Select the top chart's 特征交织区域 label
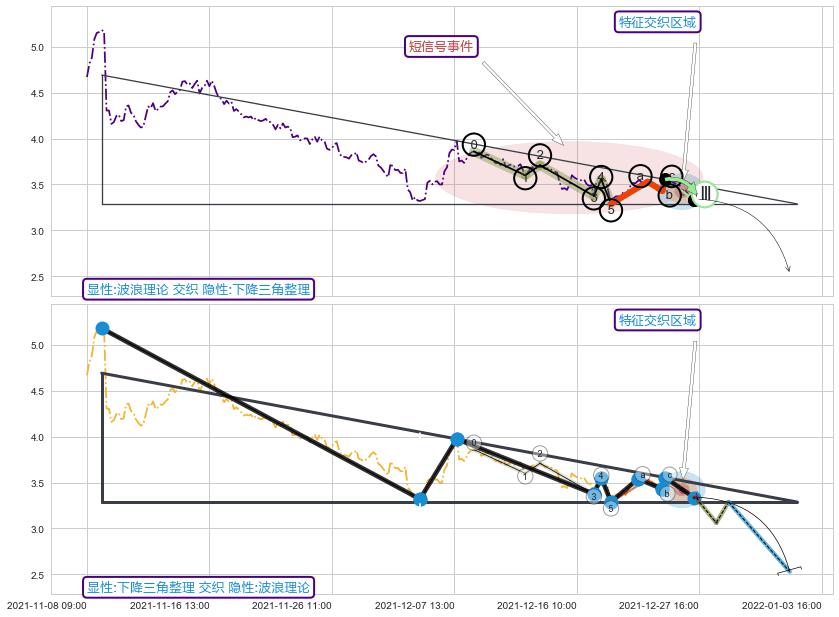Image resolution: width=839 pixels, height=617 pixels. click(x=656, y=22)
